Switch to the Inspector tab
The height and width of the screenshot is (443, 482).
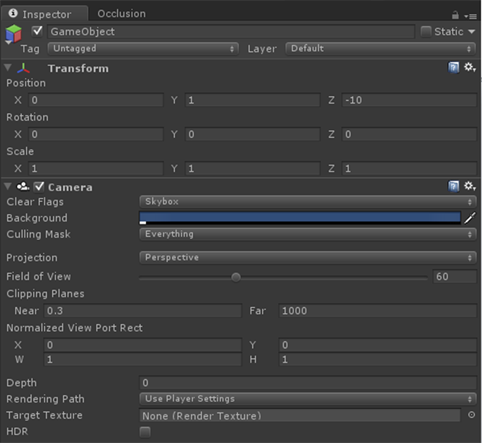point(44,14)
